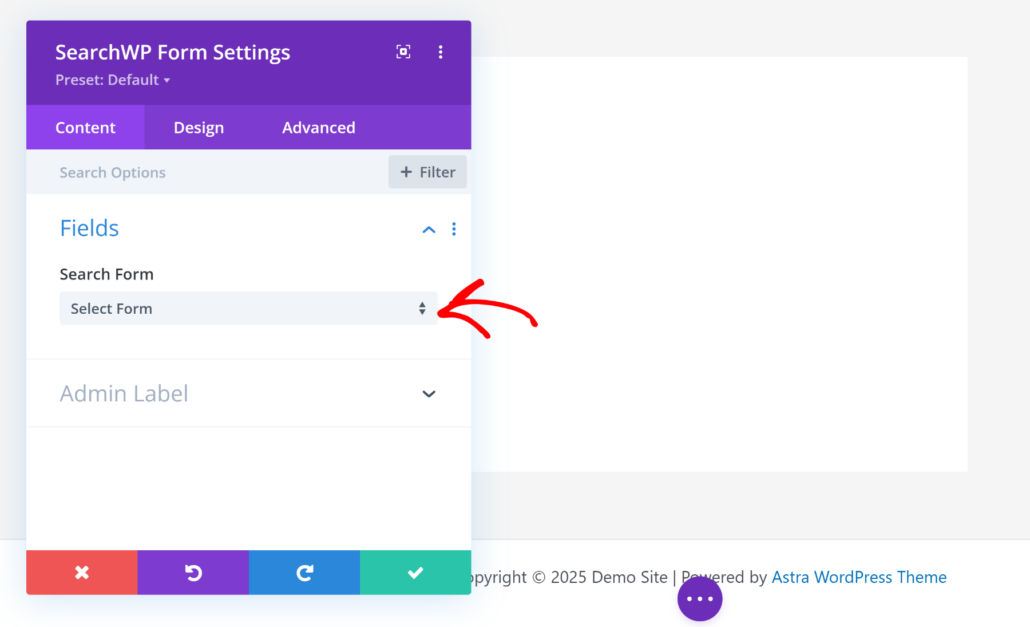This screenshot has height=627, width=1030.
Task: Save changes with the green checkmark
Action: click(x=415, y=573)
